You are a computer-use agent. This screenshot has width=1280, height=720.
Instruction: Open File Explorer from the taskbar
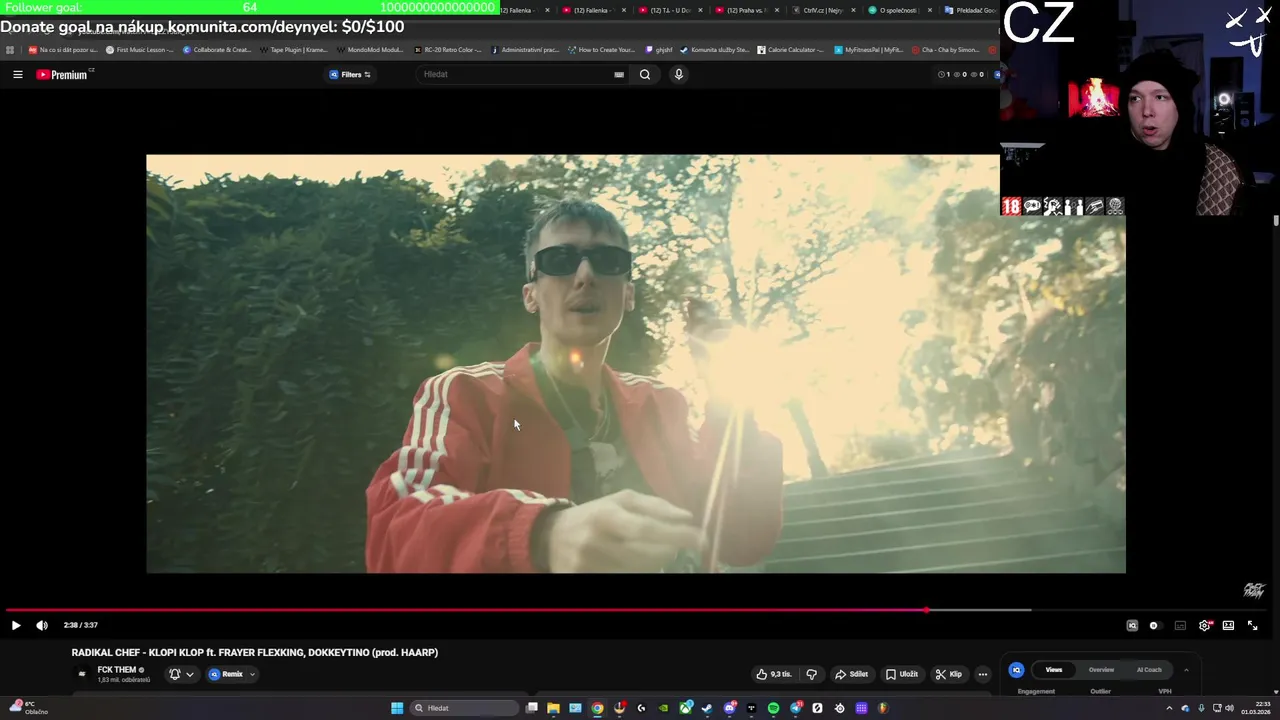click(x=553, y=708)
